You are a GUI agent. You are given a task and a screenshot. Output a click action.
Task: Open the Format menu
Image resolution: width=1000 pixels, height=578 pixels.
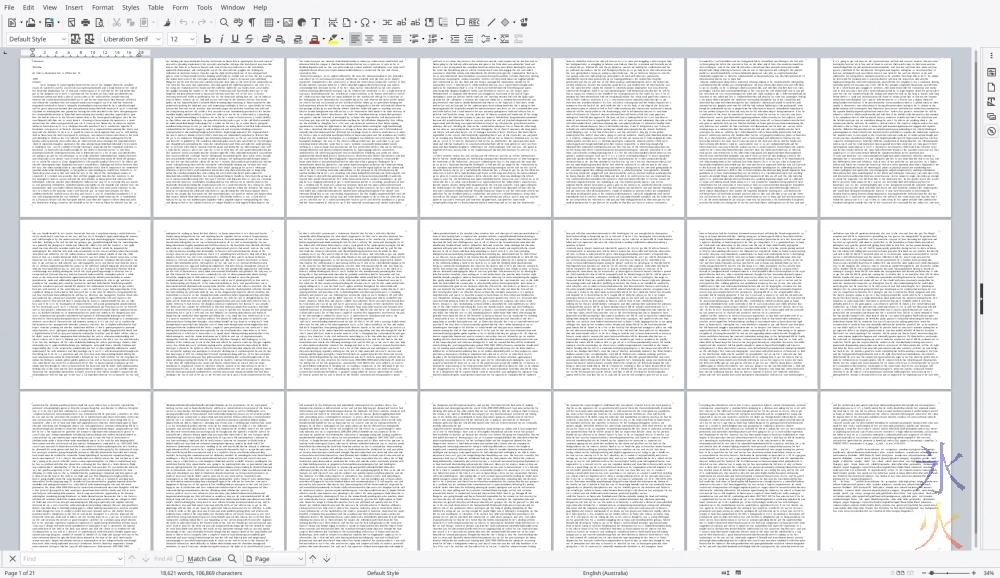pos(103,7)
